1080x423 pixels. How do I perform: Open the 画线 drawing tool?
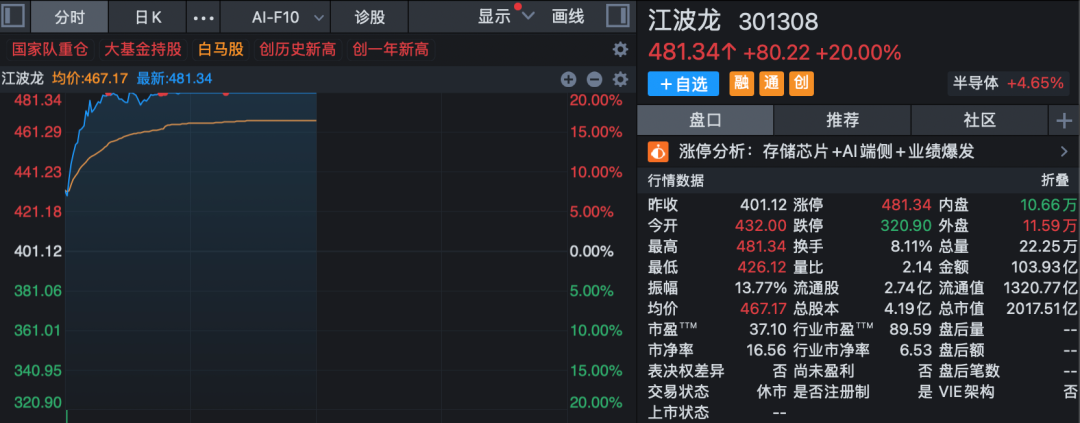[568, 17]
